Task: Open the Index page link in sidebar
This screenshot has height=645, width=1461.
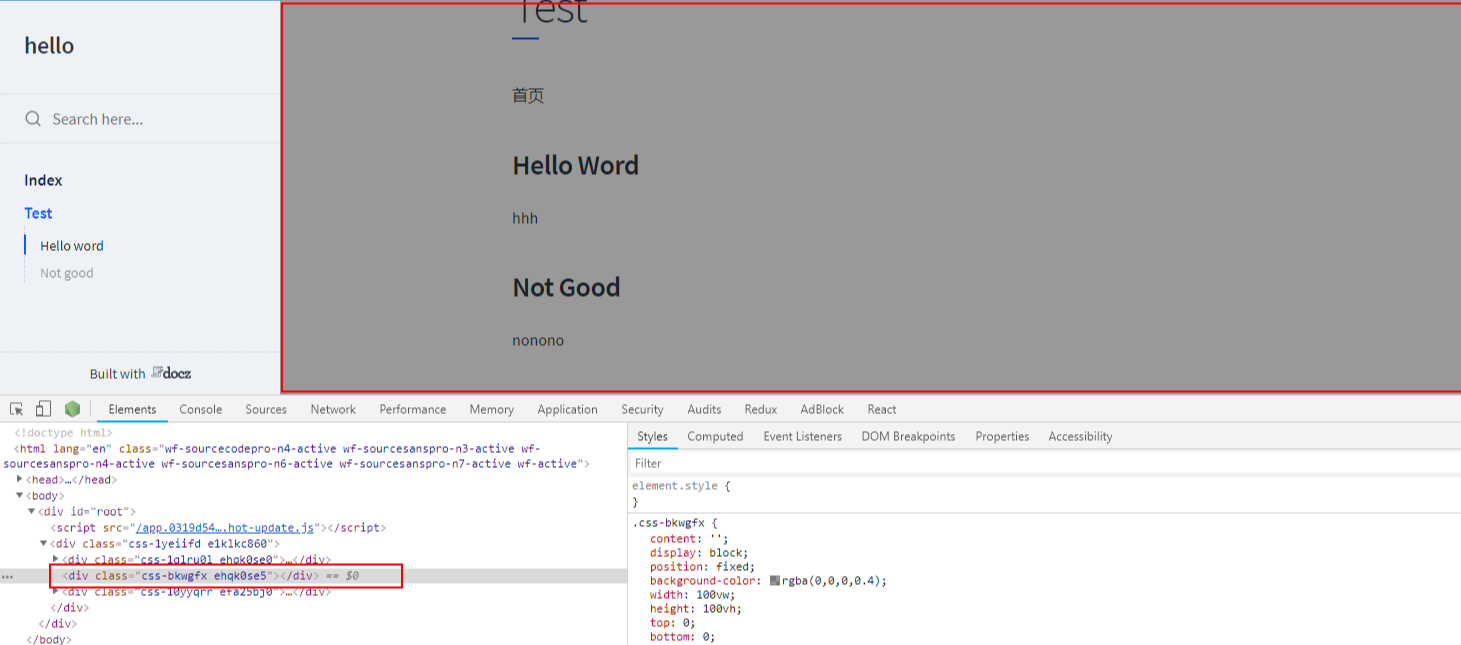Action: pos(43,180)
